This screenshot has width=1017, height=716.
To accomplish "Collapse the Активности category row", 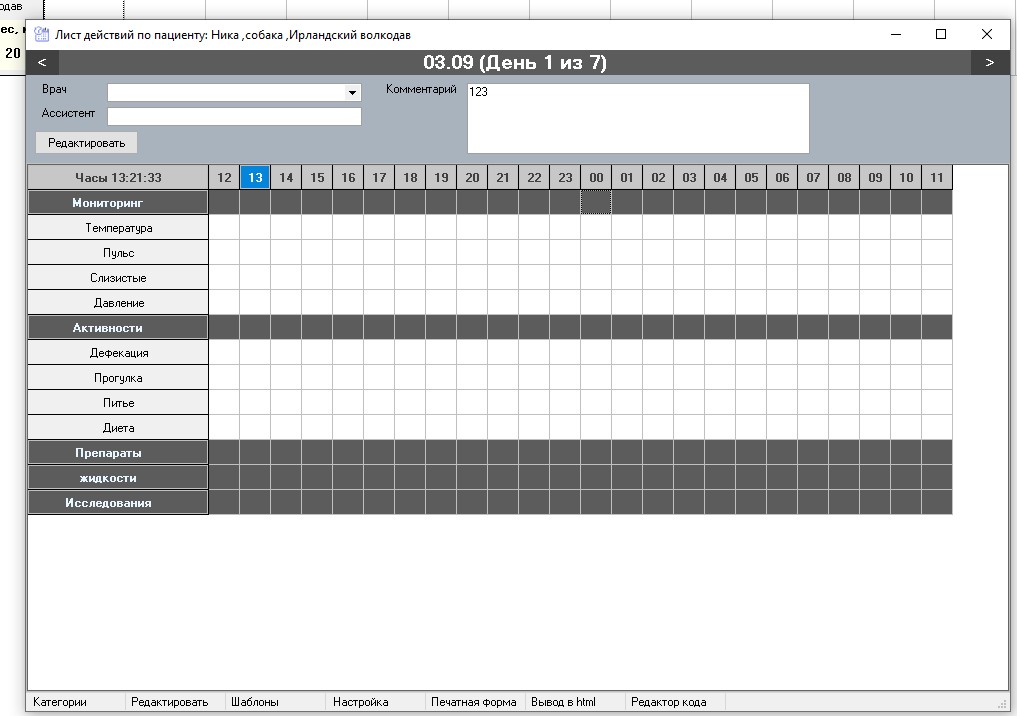I will (118, 328).
